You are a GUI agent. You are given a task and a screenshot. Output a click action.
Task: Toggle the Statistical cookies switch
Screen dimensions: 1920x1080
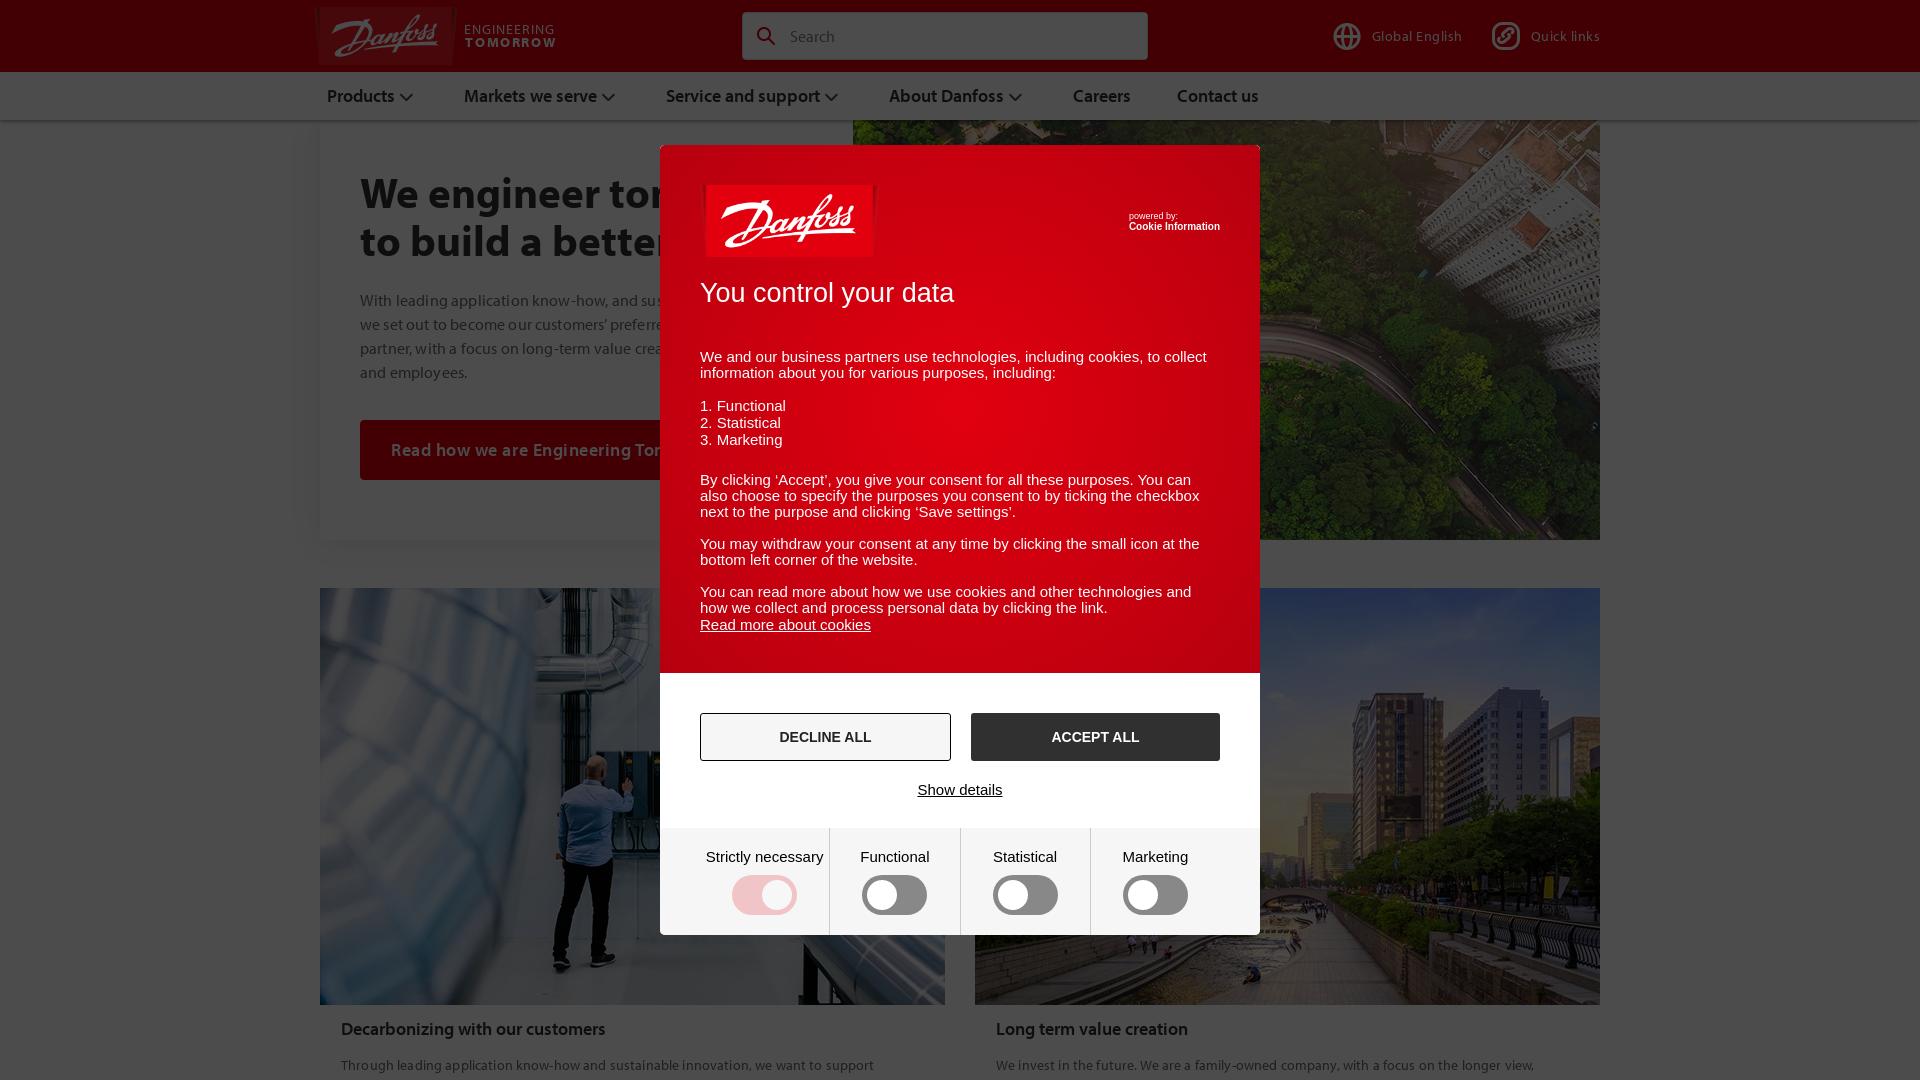click(x=1025, y=895)
